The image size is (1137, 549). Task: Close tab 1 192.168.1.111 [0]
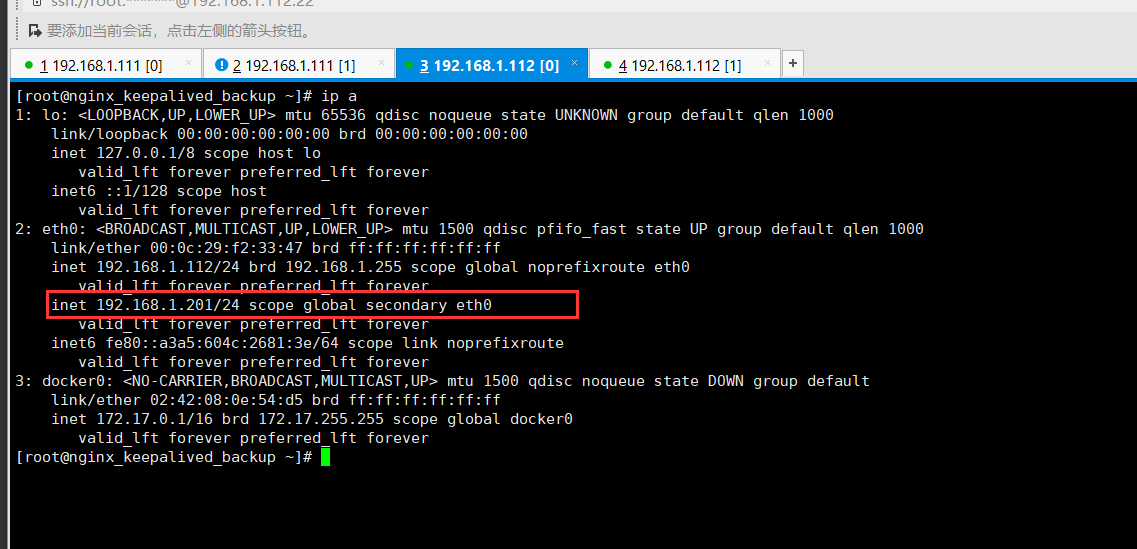click(189, 63)
